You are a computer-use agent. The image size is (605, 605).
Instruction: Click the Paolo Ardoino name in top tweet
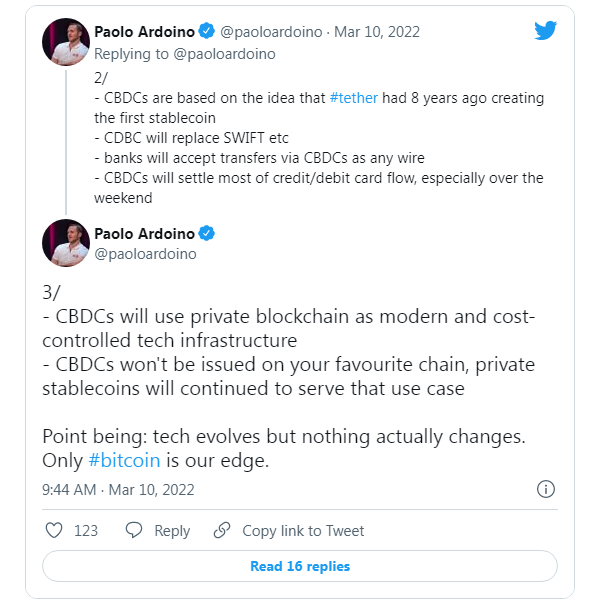[144, 32]
